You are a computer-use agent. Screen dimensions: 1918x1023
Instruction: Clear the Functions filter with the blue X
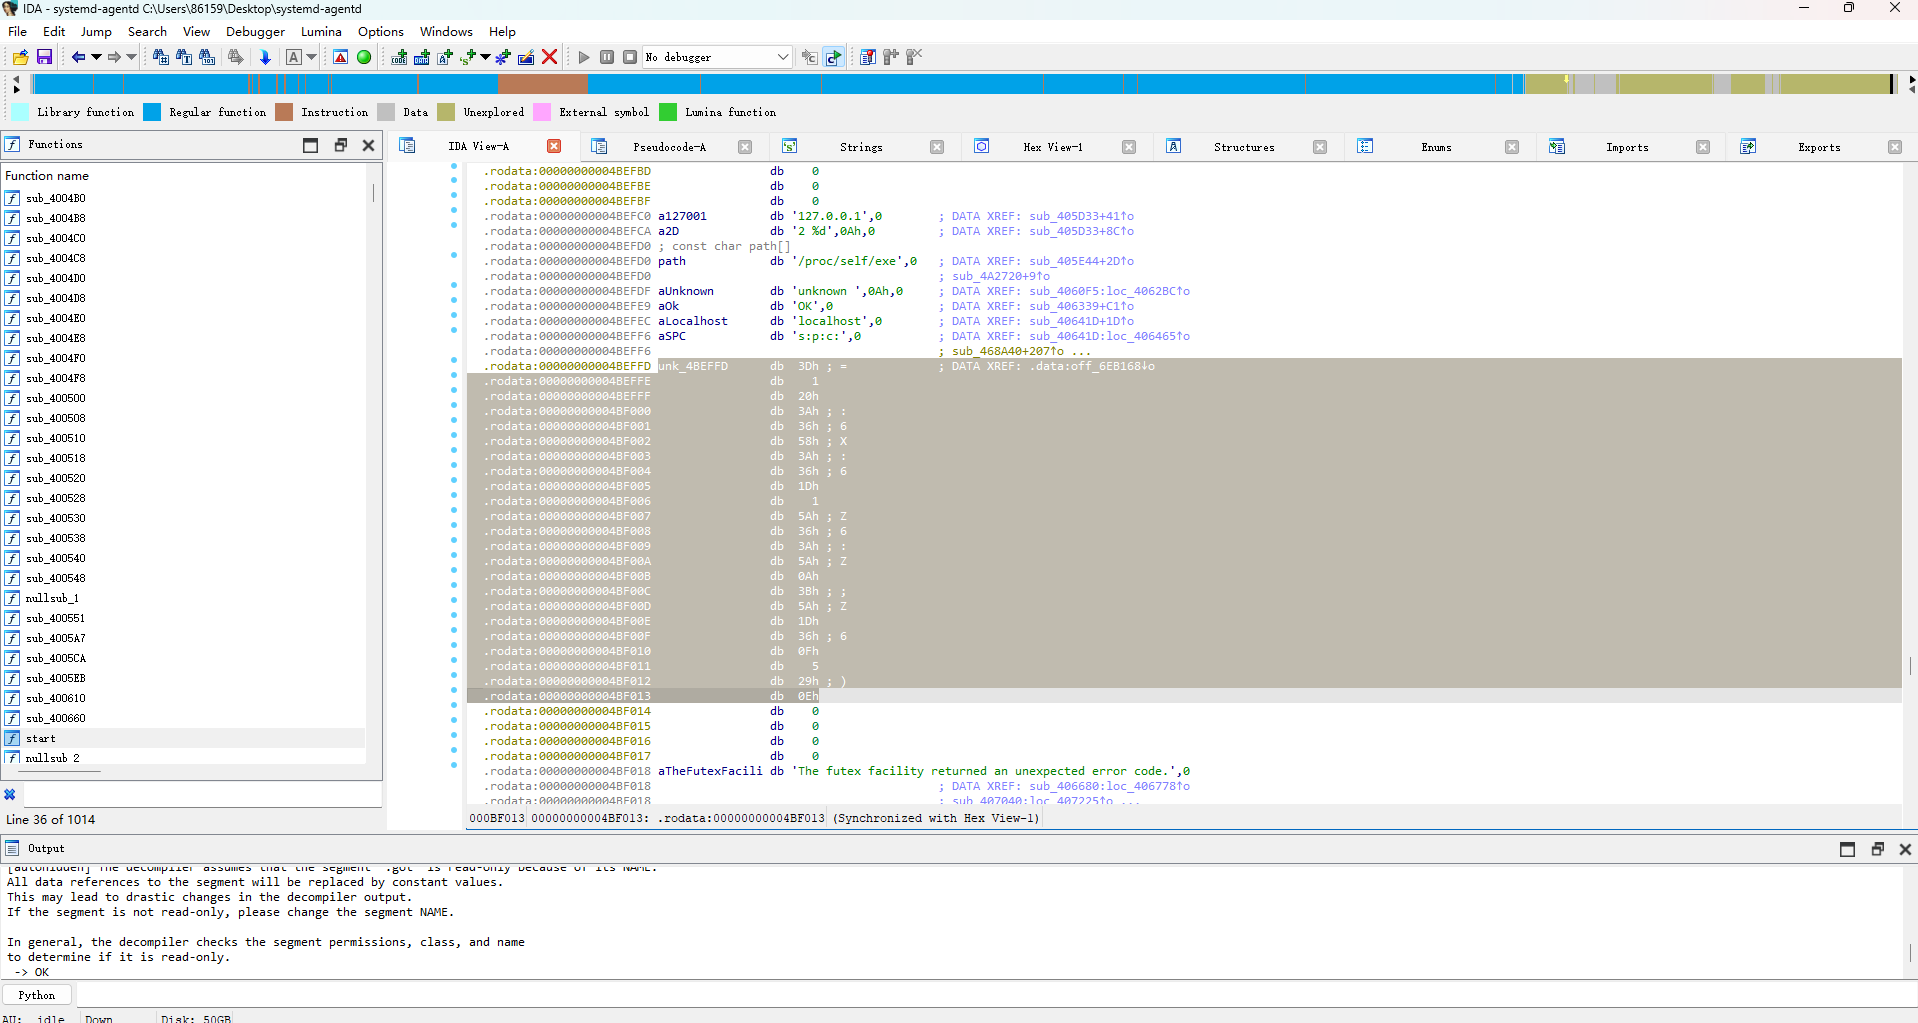10,795
